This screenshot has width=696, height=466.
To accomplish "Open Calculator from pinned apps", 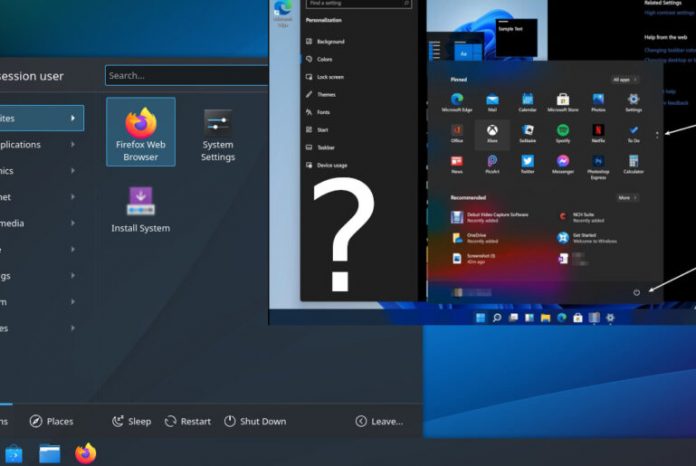I will point(633,162).
